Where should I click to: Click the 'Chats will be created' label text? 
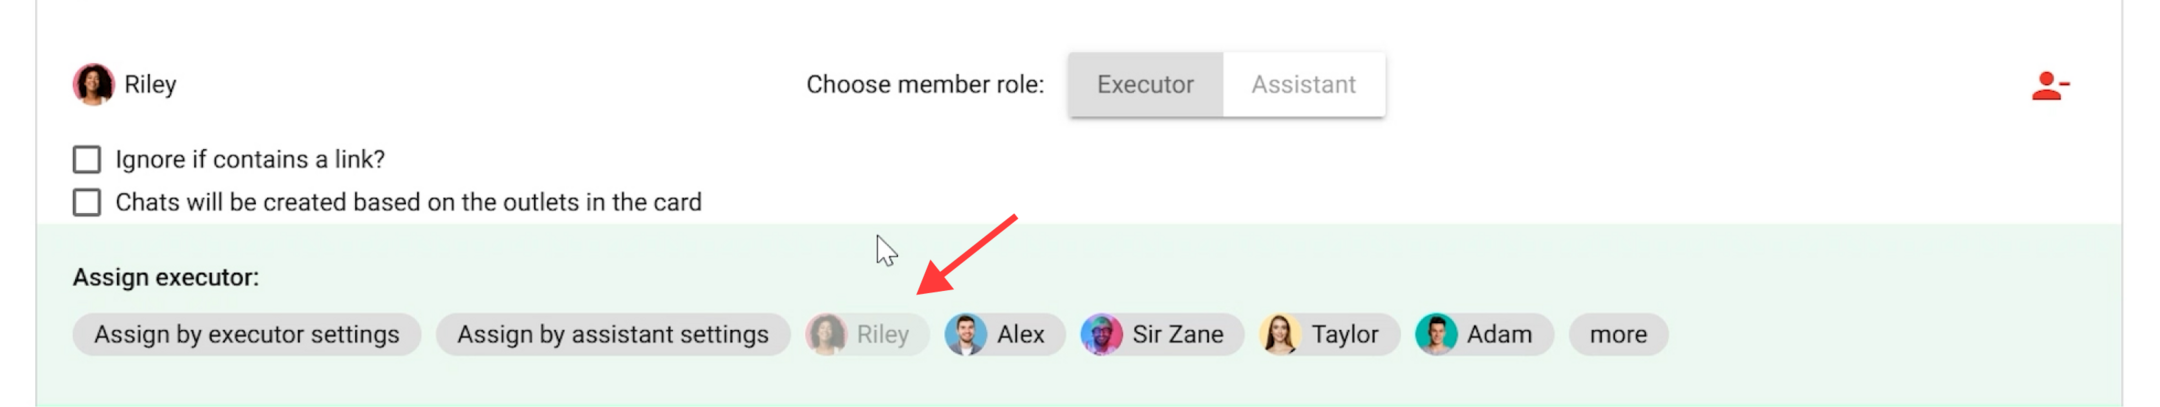point(408,203)
